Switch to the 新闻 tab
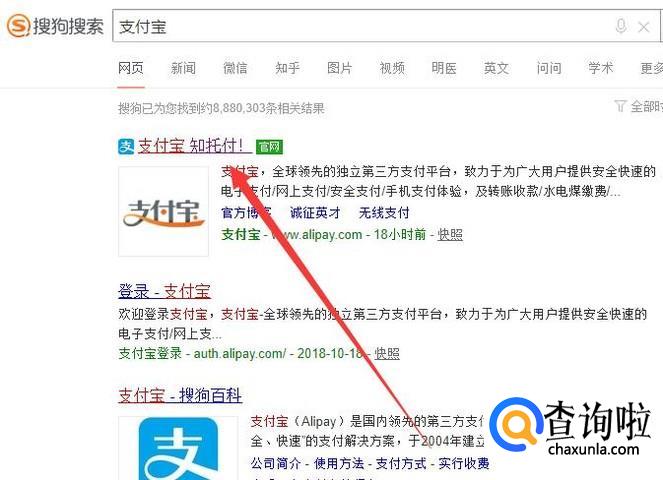663x480 pixels. (183, 68)
